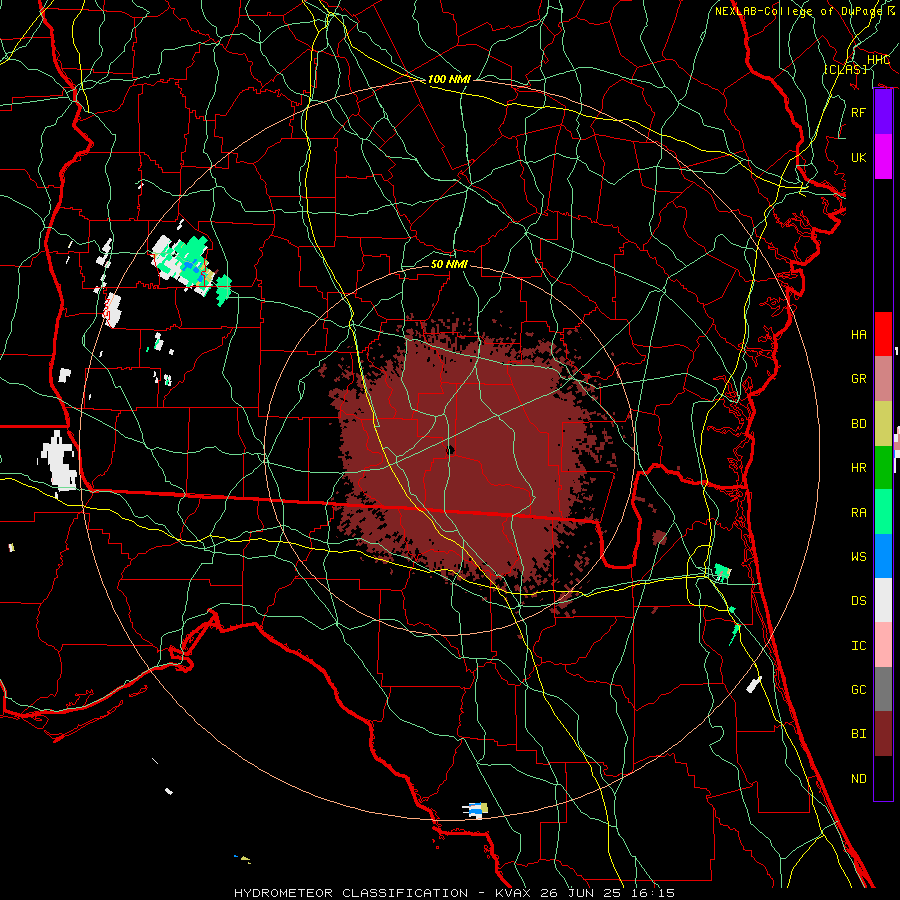Screen dimensions: 900x900
Task: Pick the RA light-green legend swatch
Action: coord(883,512)
